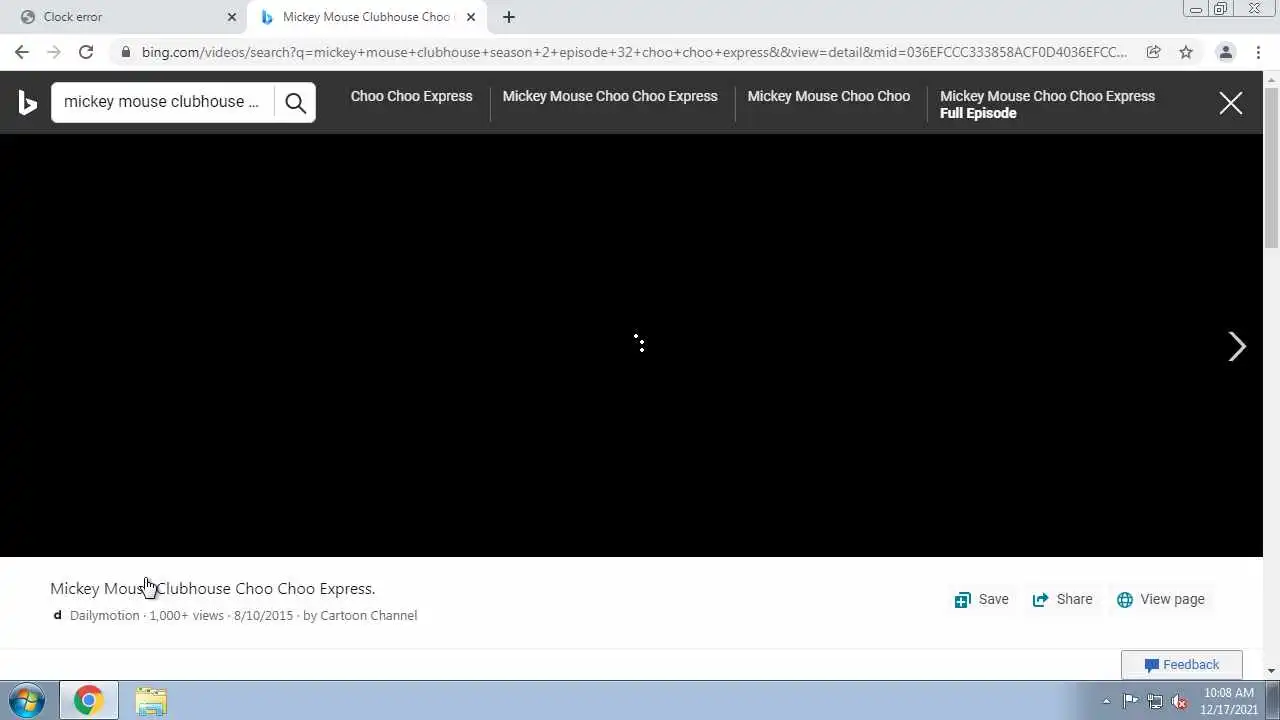Click the '8/10/2015' date text
The width and height of the screenshot is (1280, 720).
pos(263,615)
